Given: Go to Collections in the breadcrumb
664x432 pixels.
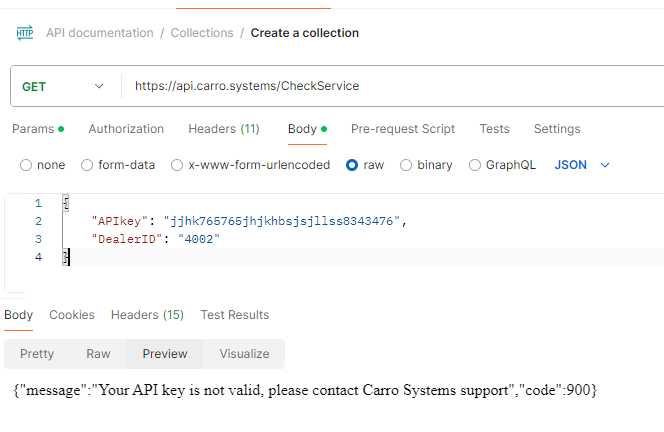Looking at the screenshot, I should pos(202,33).
